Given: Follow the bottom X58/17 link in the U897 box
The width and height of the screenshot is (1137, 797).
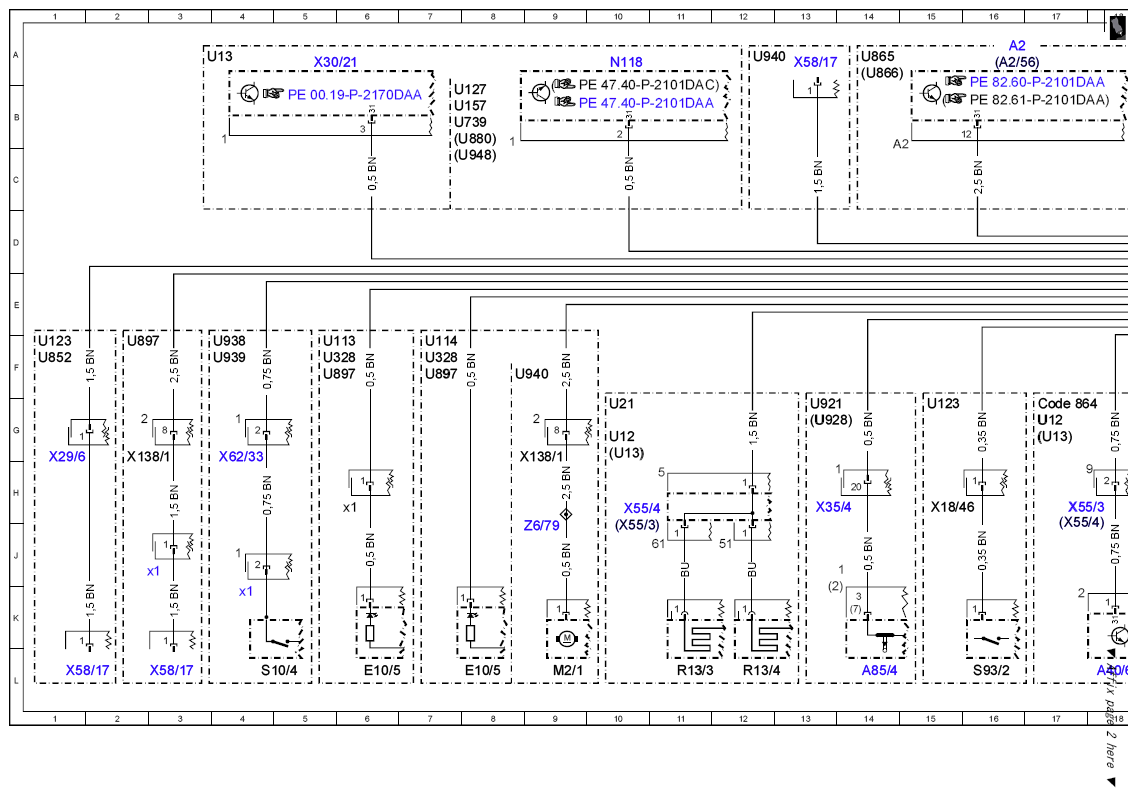Looking at the screenshot, I should pos(172,670).
